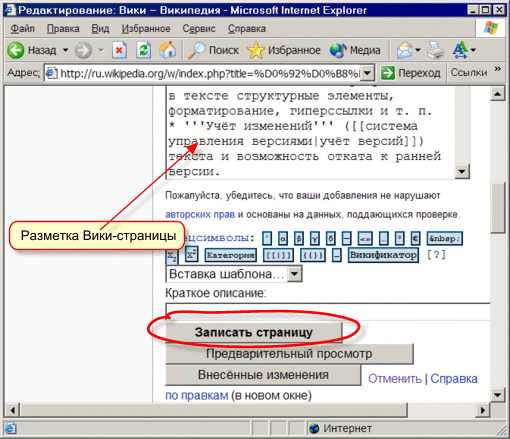
Task: Run the Викификатор button
Action: (x=383, y=256)
